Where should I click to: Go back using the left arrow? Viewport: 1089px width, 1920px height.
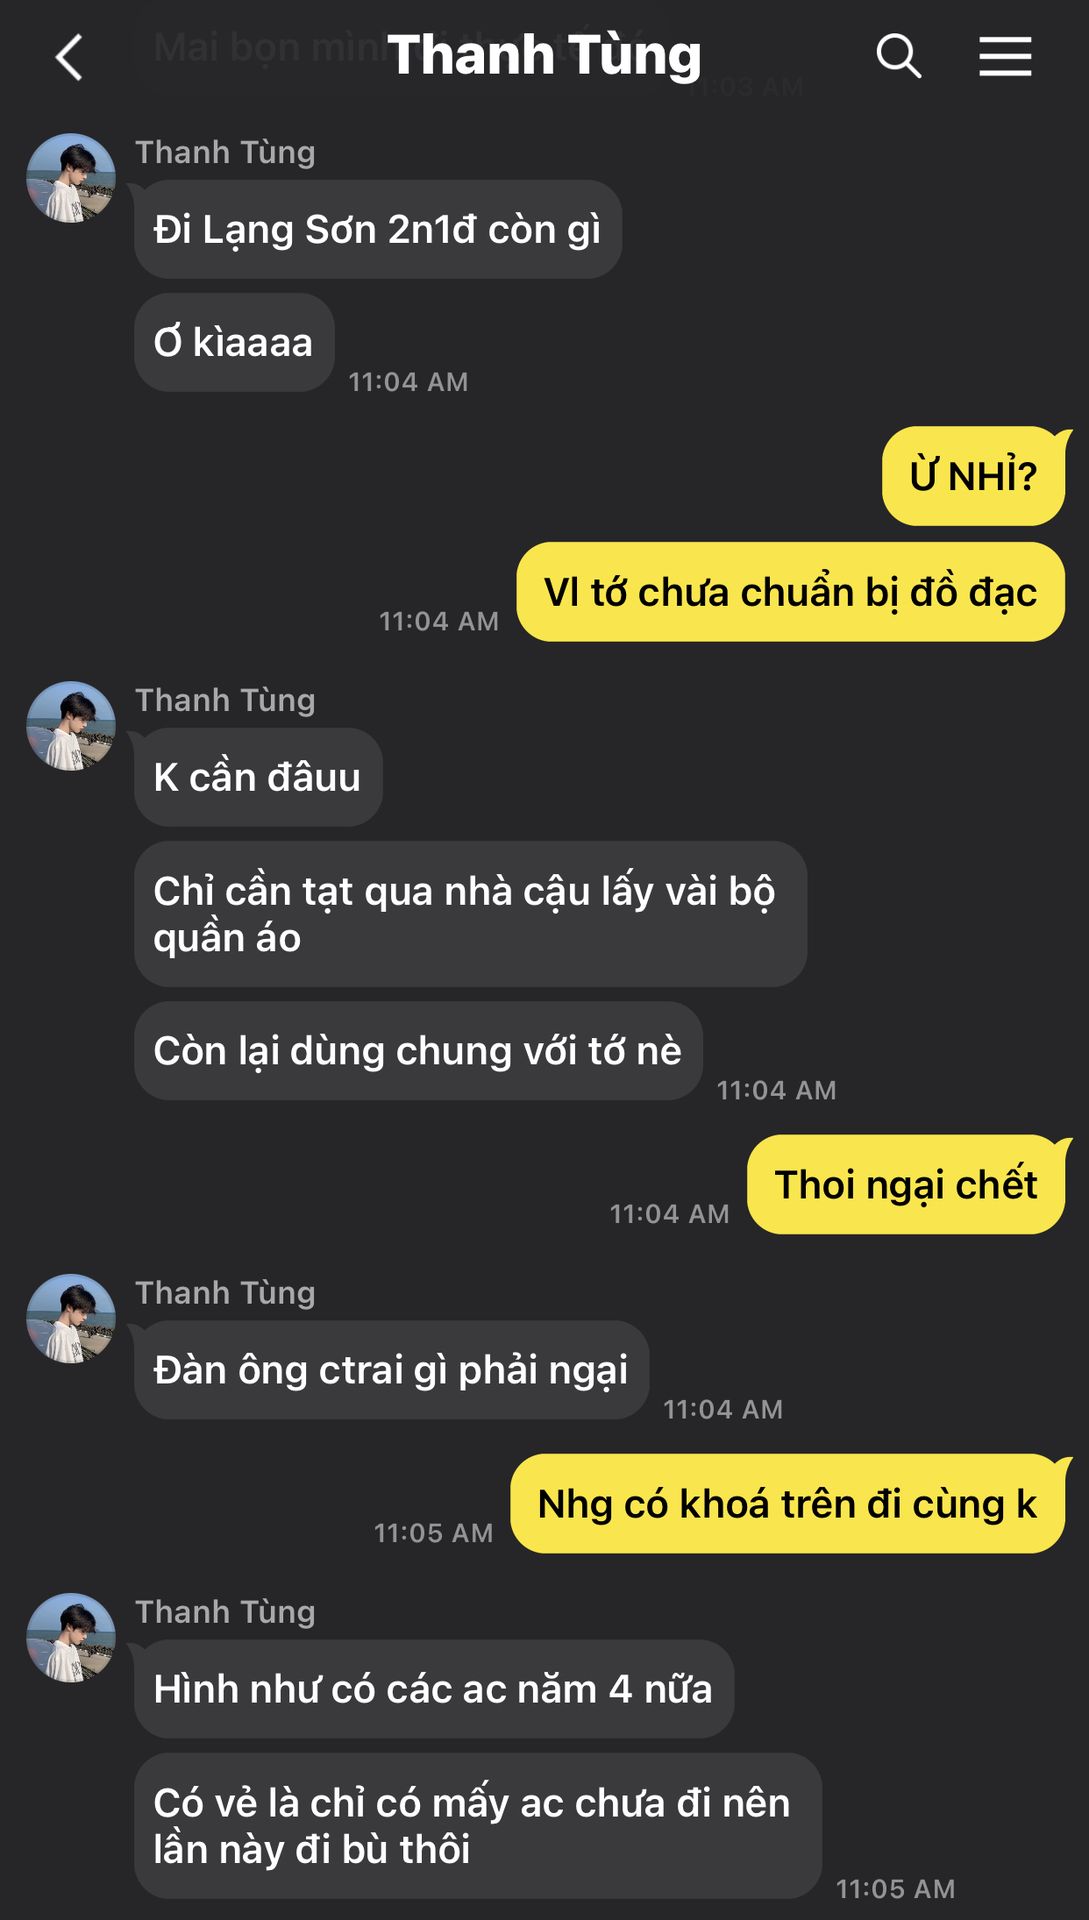(68, 57)
